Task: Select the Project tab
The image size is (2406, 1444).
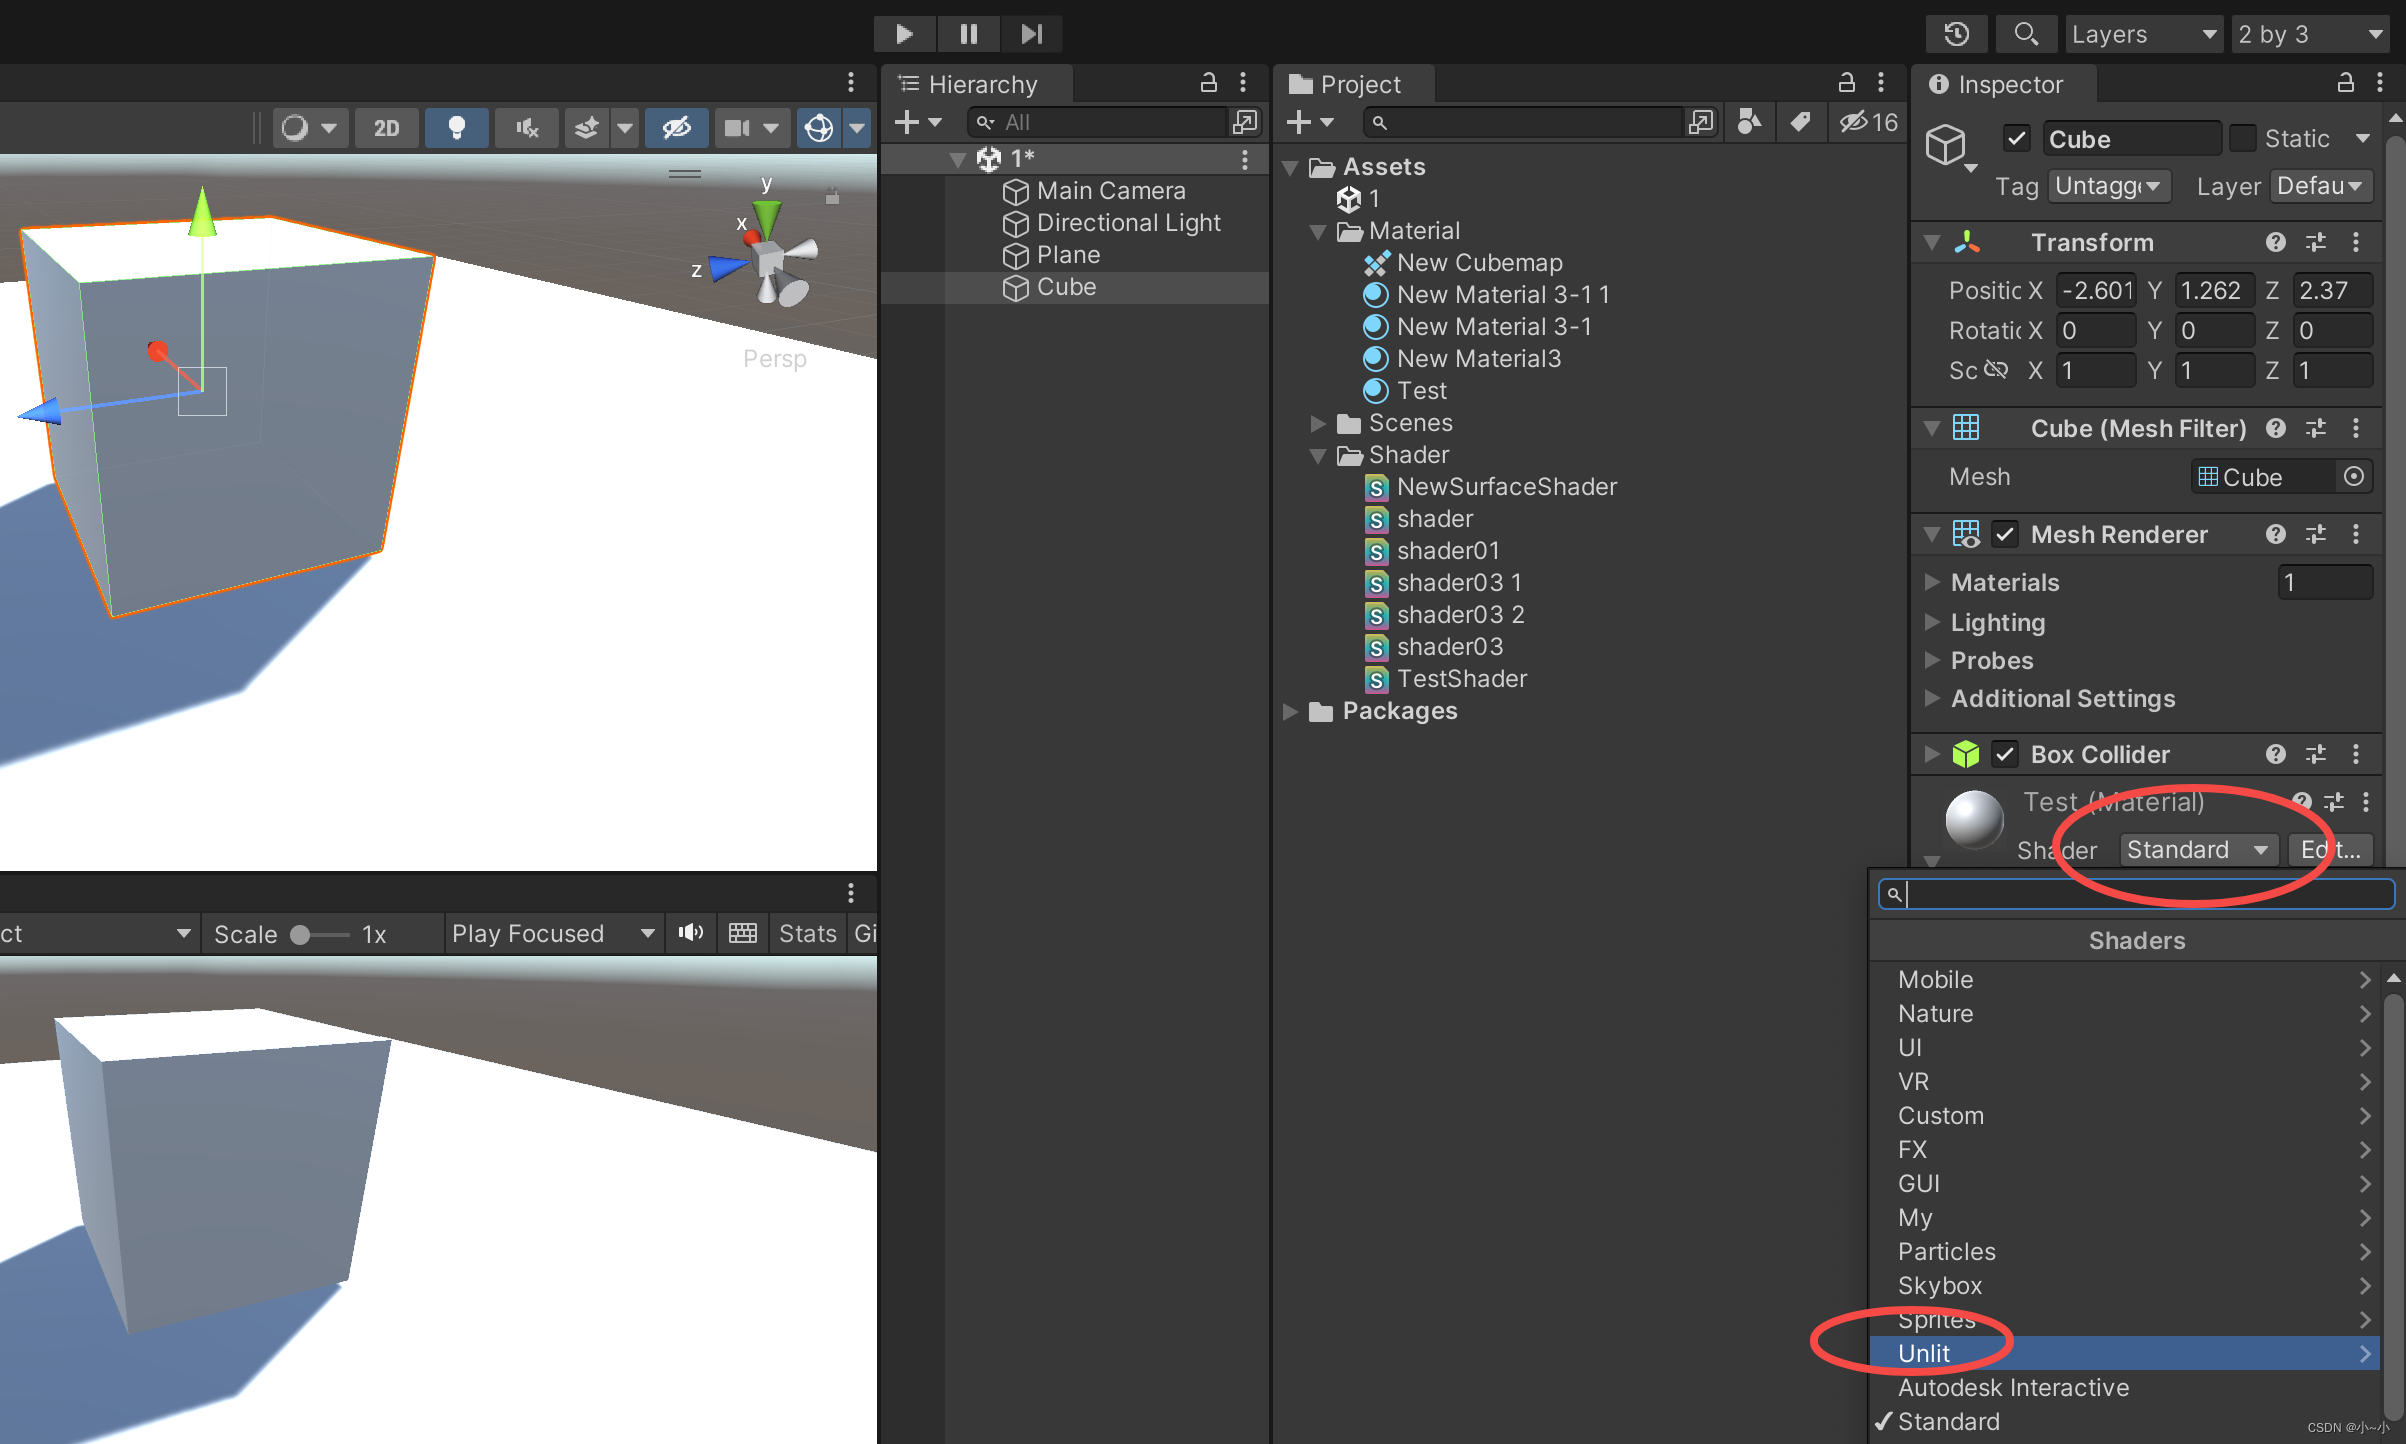Action: click(1355, 84)
